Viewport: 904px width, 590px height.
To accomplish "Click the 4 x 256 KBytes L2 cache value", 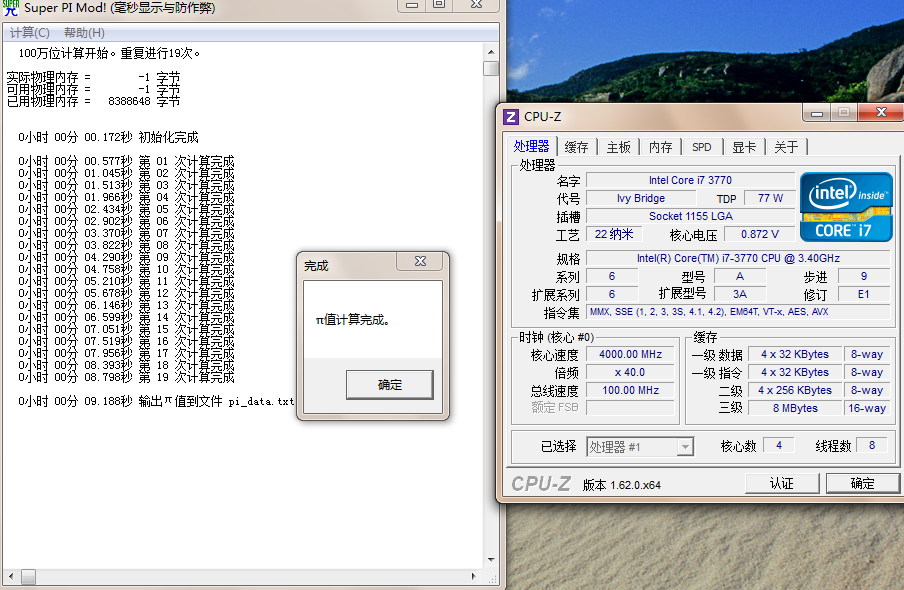I will (794, 390).
